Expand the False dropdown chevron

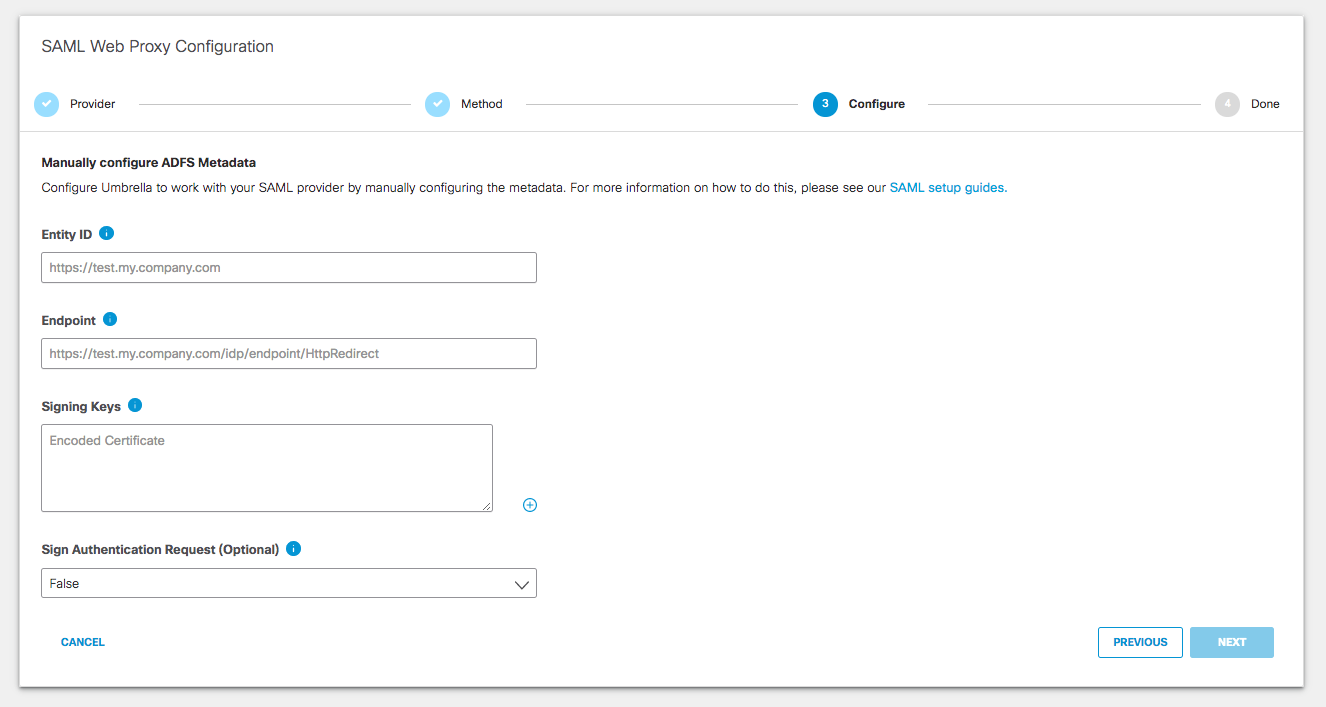521,583
